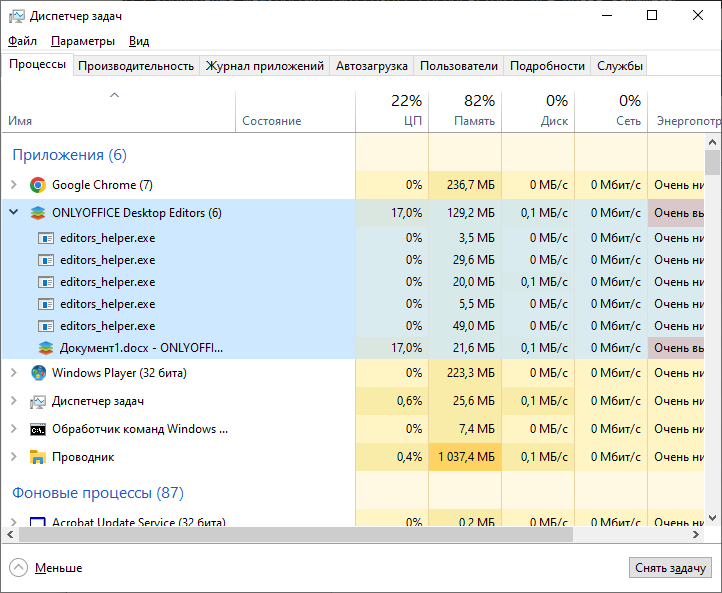Open the Службы tab
The image size is (722, 593).
click(x=619, y=66)
